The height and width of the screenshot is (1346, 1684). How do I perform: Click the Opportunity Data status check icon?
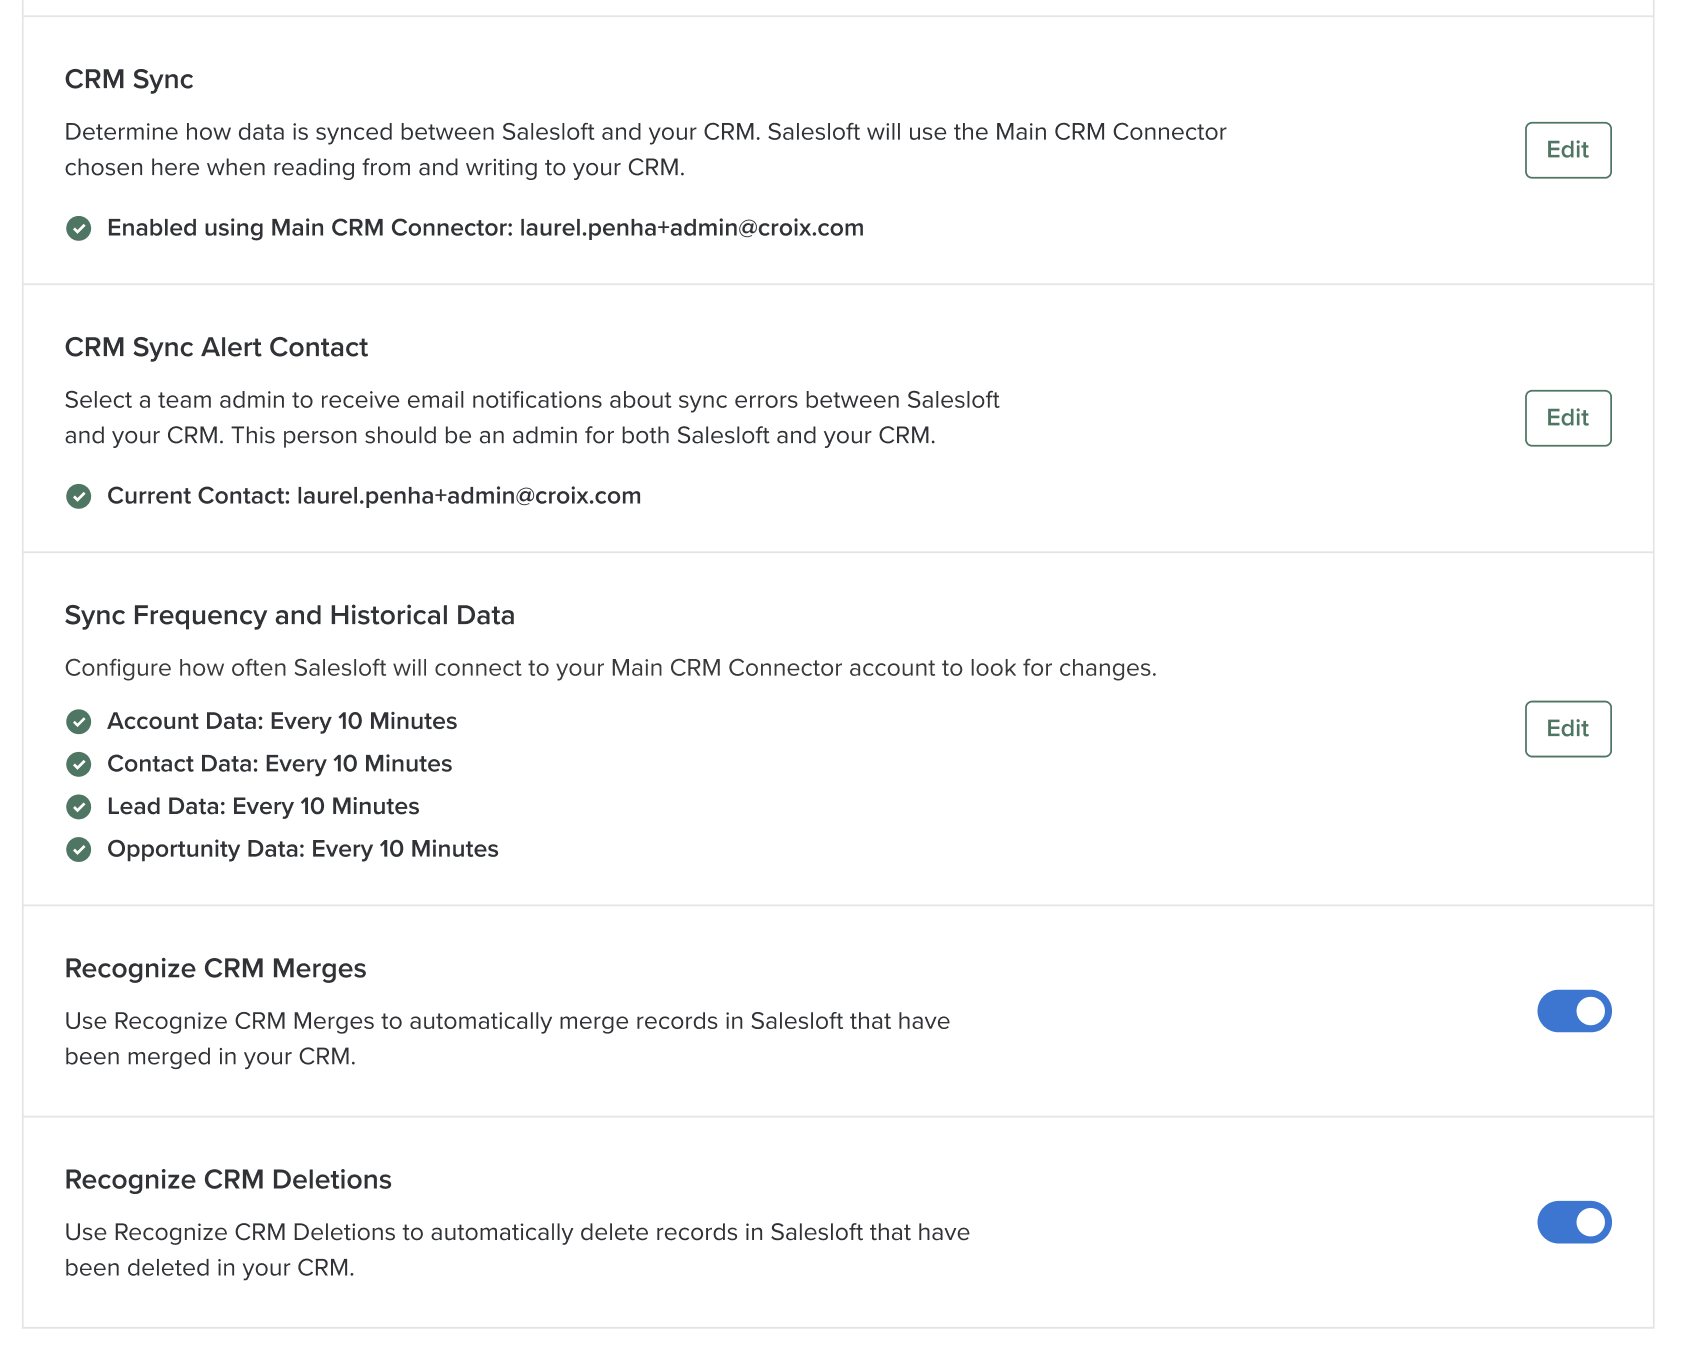coord(79,850)
